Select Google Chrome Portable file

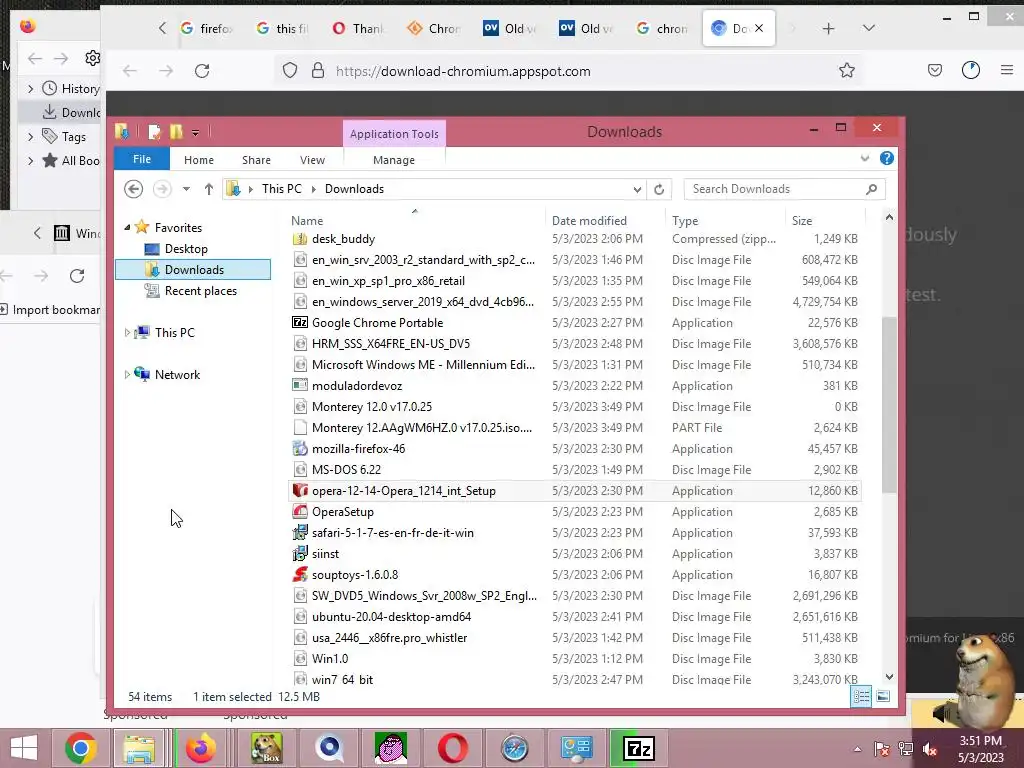[x=574, y=323]
